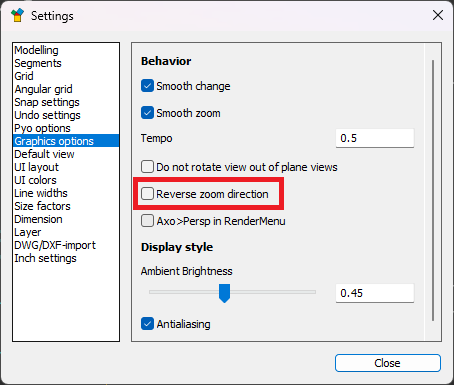
Task: Click the Ambient Brightness value field
Action: (375, 293)
